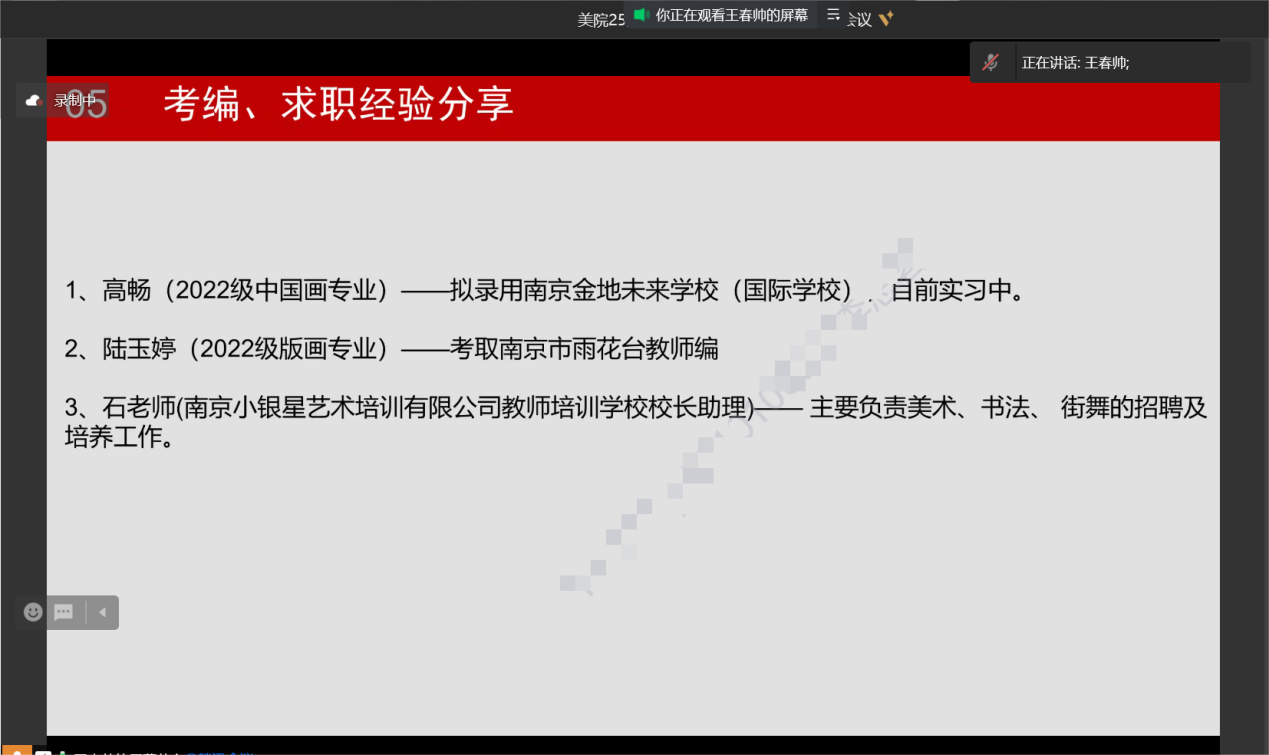Image resolution: width=1269 pixels, height=755 pixels.
Task: Click the meeting title starting with 美院25
Action: (601, 19)
